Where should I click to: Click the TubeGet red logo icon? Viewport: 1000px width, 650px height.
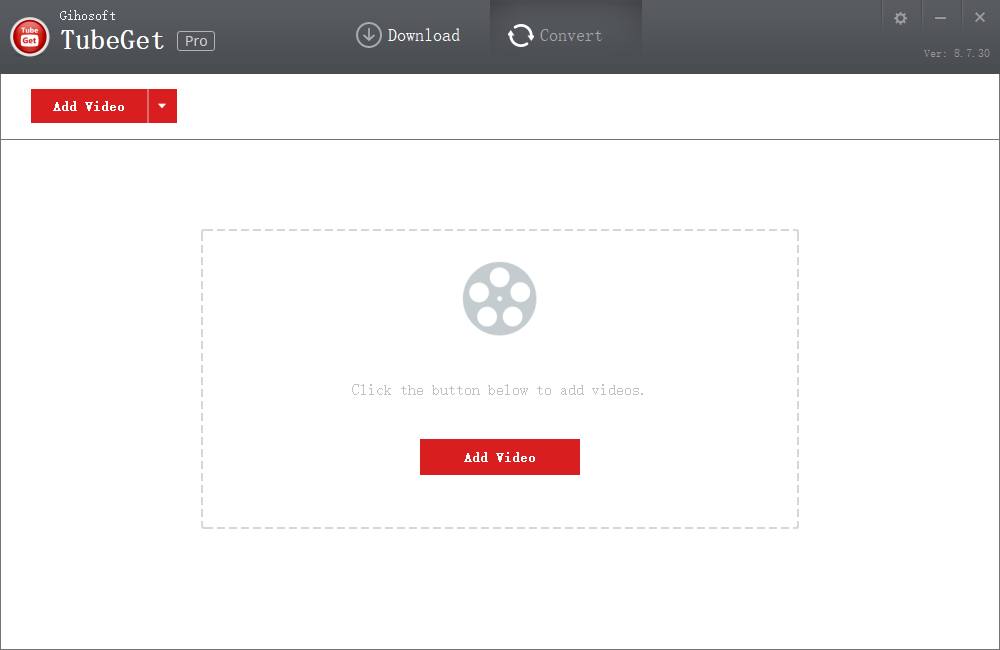(x=30, y=37)
